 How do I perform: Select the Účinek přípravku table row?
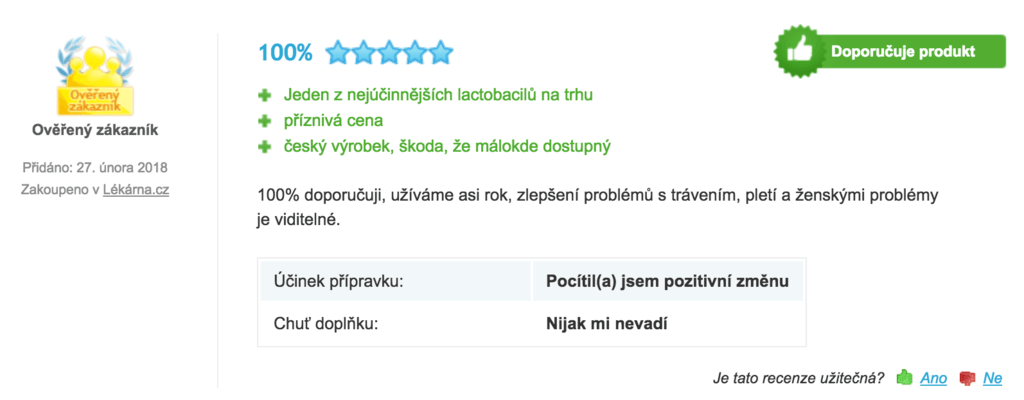(x=532, y=281)
